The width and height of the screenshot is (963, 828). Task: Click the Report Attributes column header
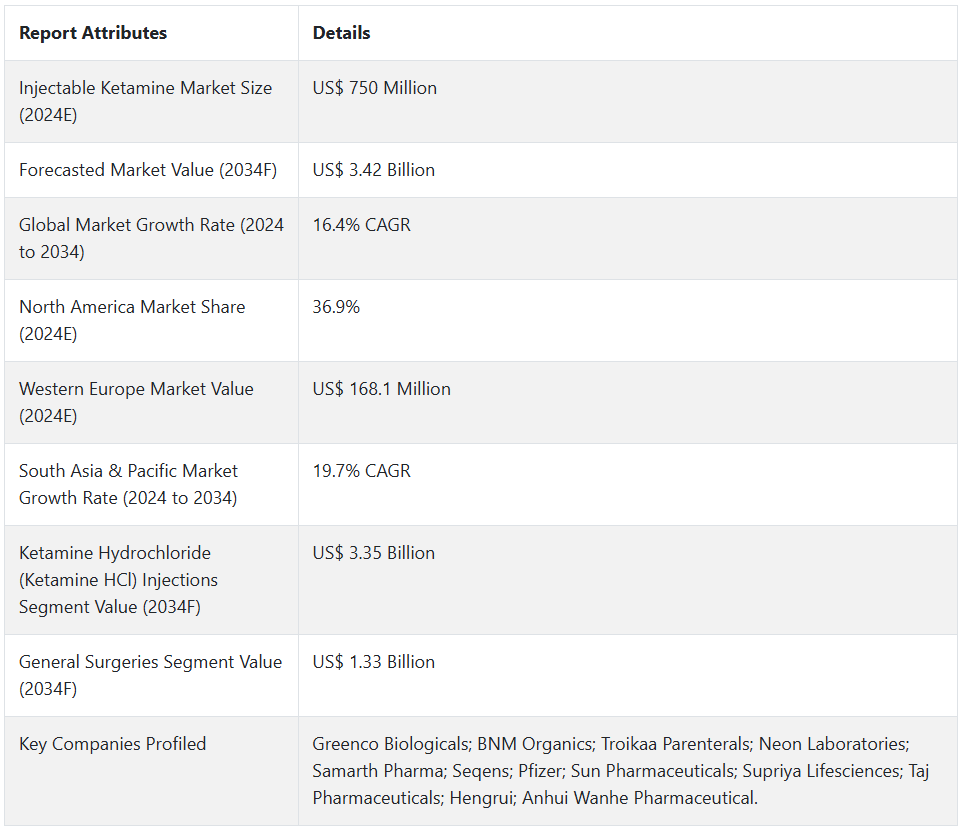(x=93, y=33)
